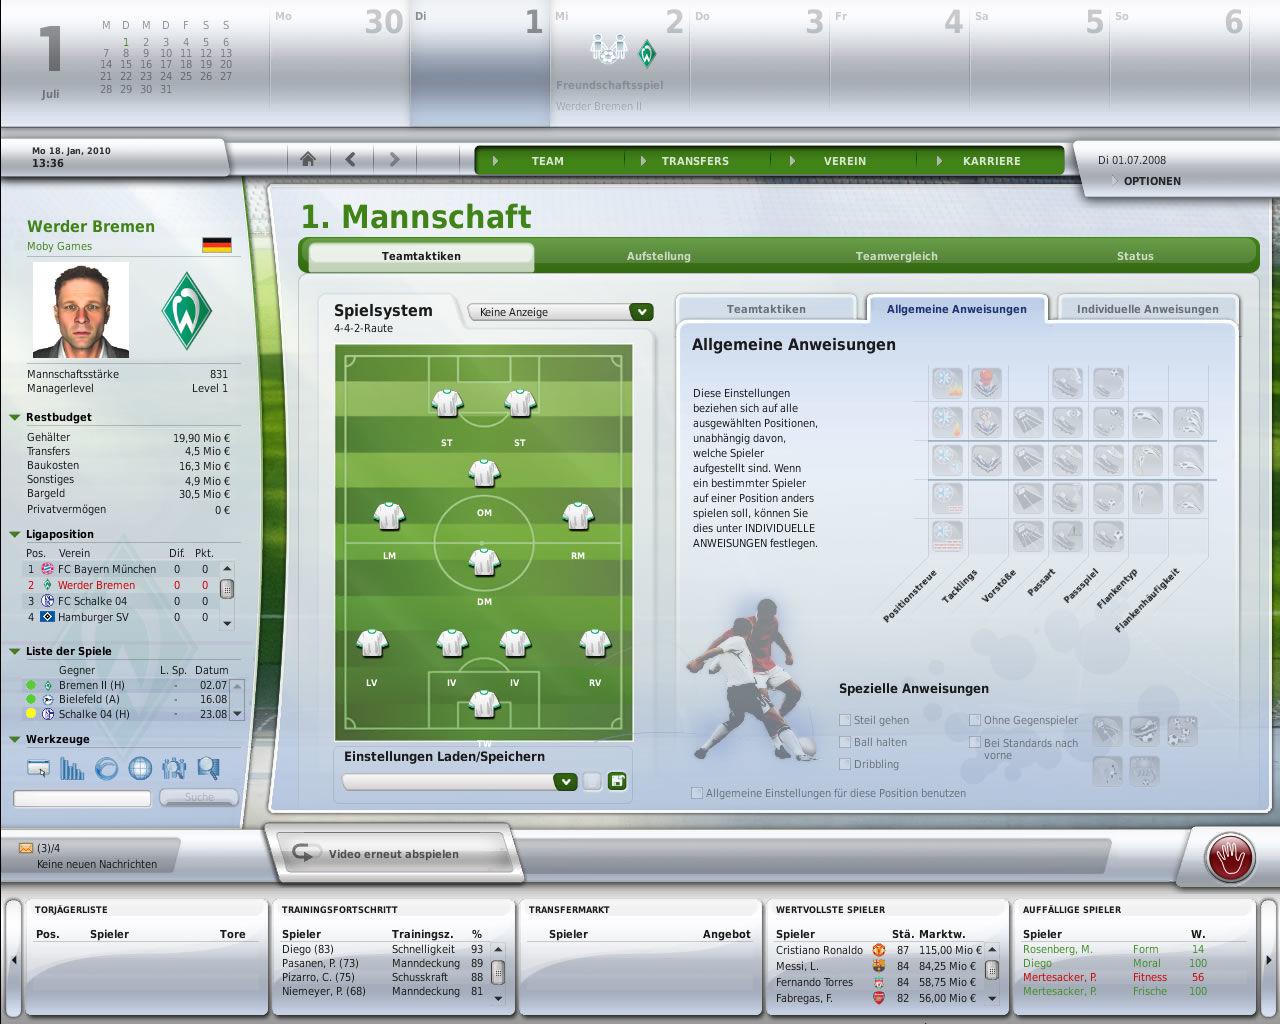
Task: Switch to the Status tab
Action: pyautogui.click(x=1135, y=256)
